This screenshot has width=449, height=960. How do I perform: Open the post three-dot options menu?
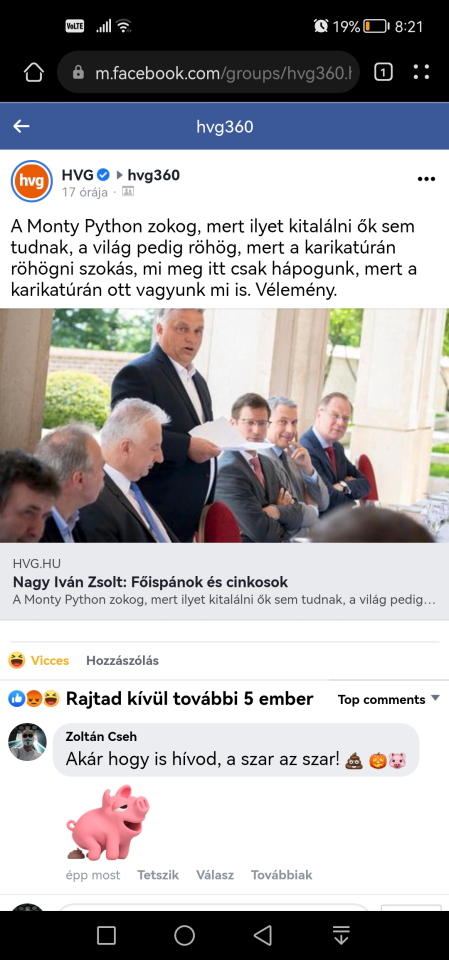click(426, 179)
